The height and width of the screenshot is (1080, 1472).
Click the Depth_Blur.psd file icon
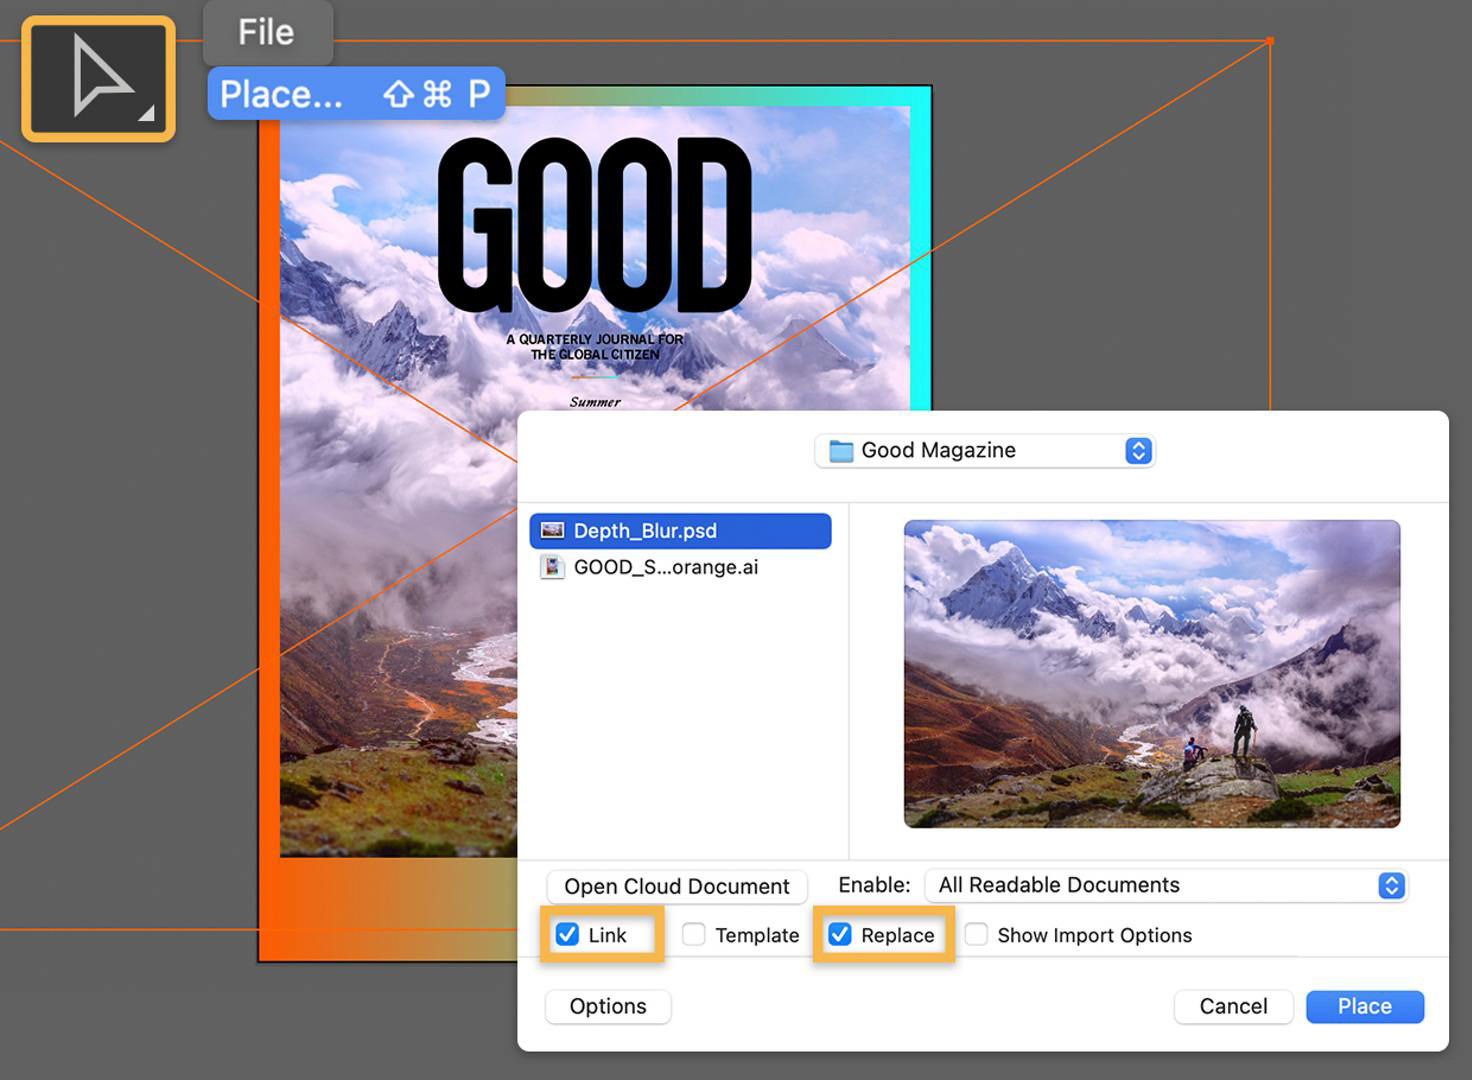(552, 530)
